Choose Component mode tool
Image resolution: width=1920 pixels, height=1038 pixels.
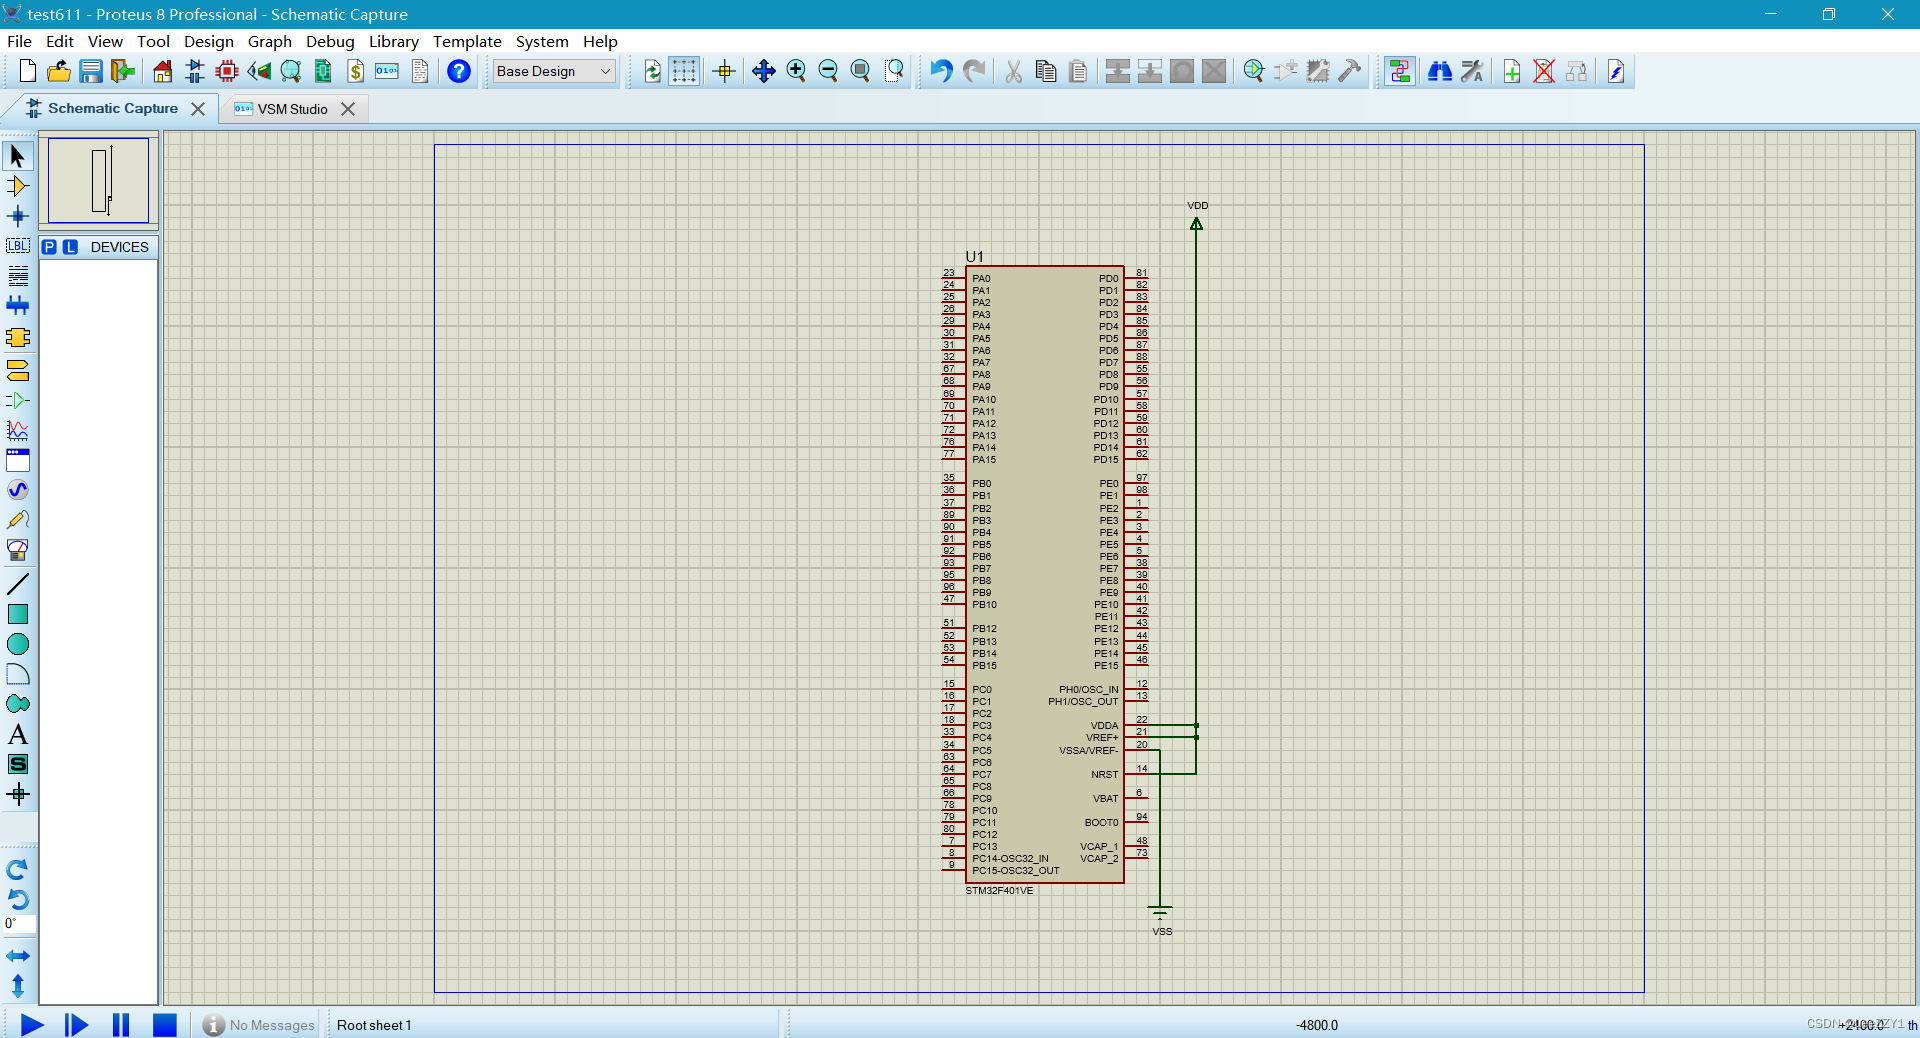tap(18, 186)
